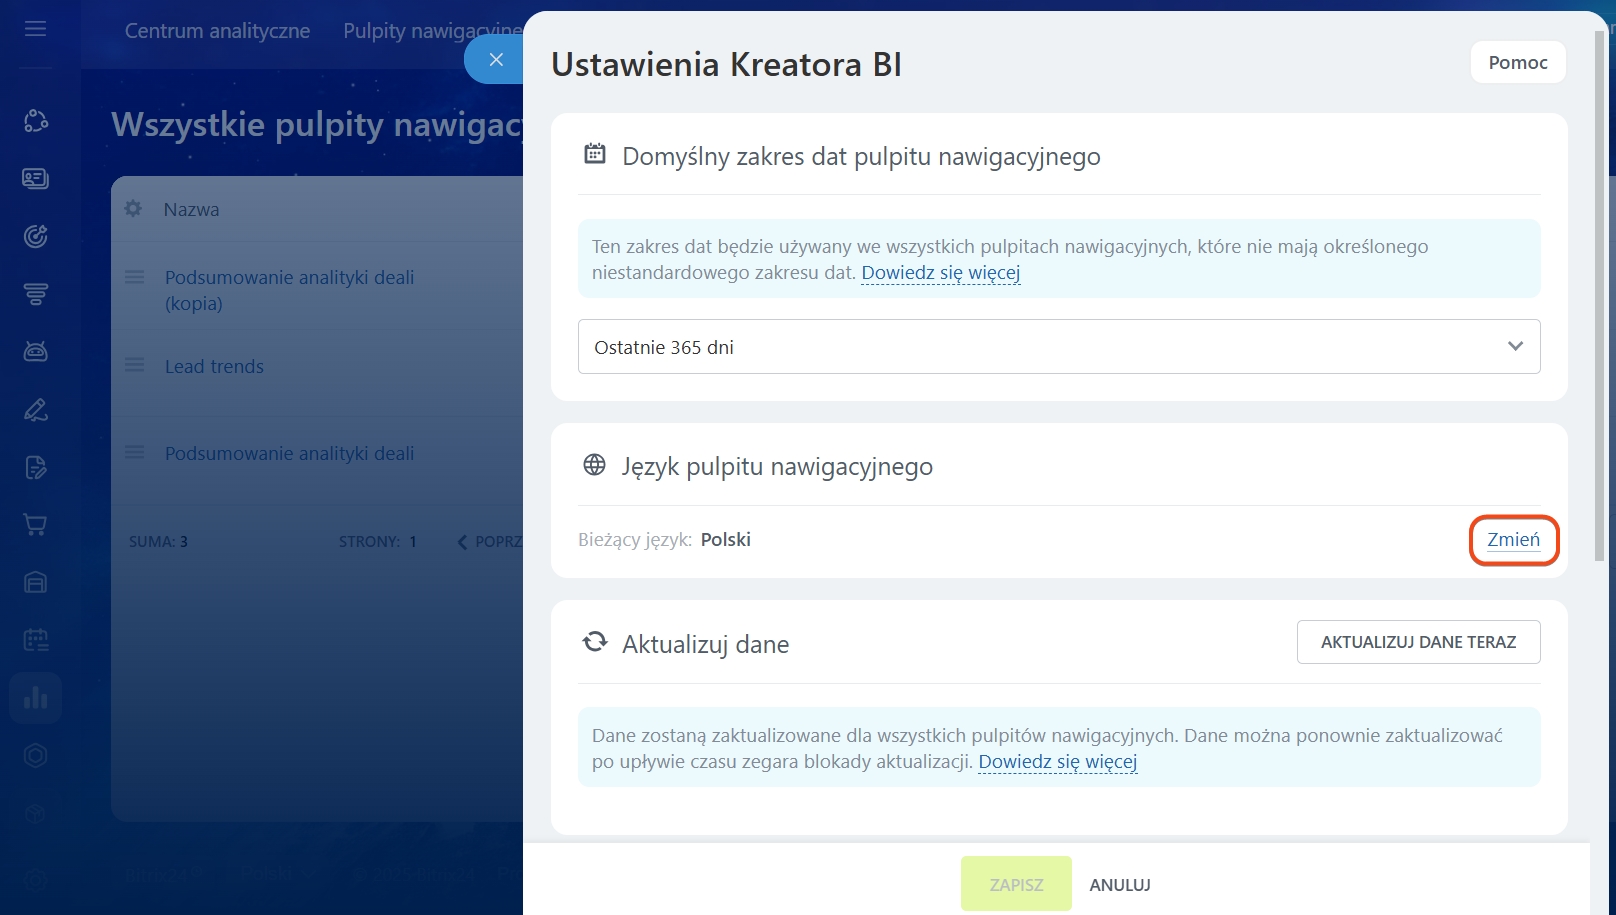Open the Lead trends dashboard
1616x915 pixels.
point(214,367)
